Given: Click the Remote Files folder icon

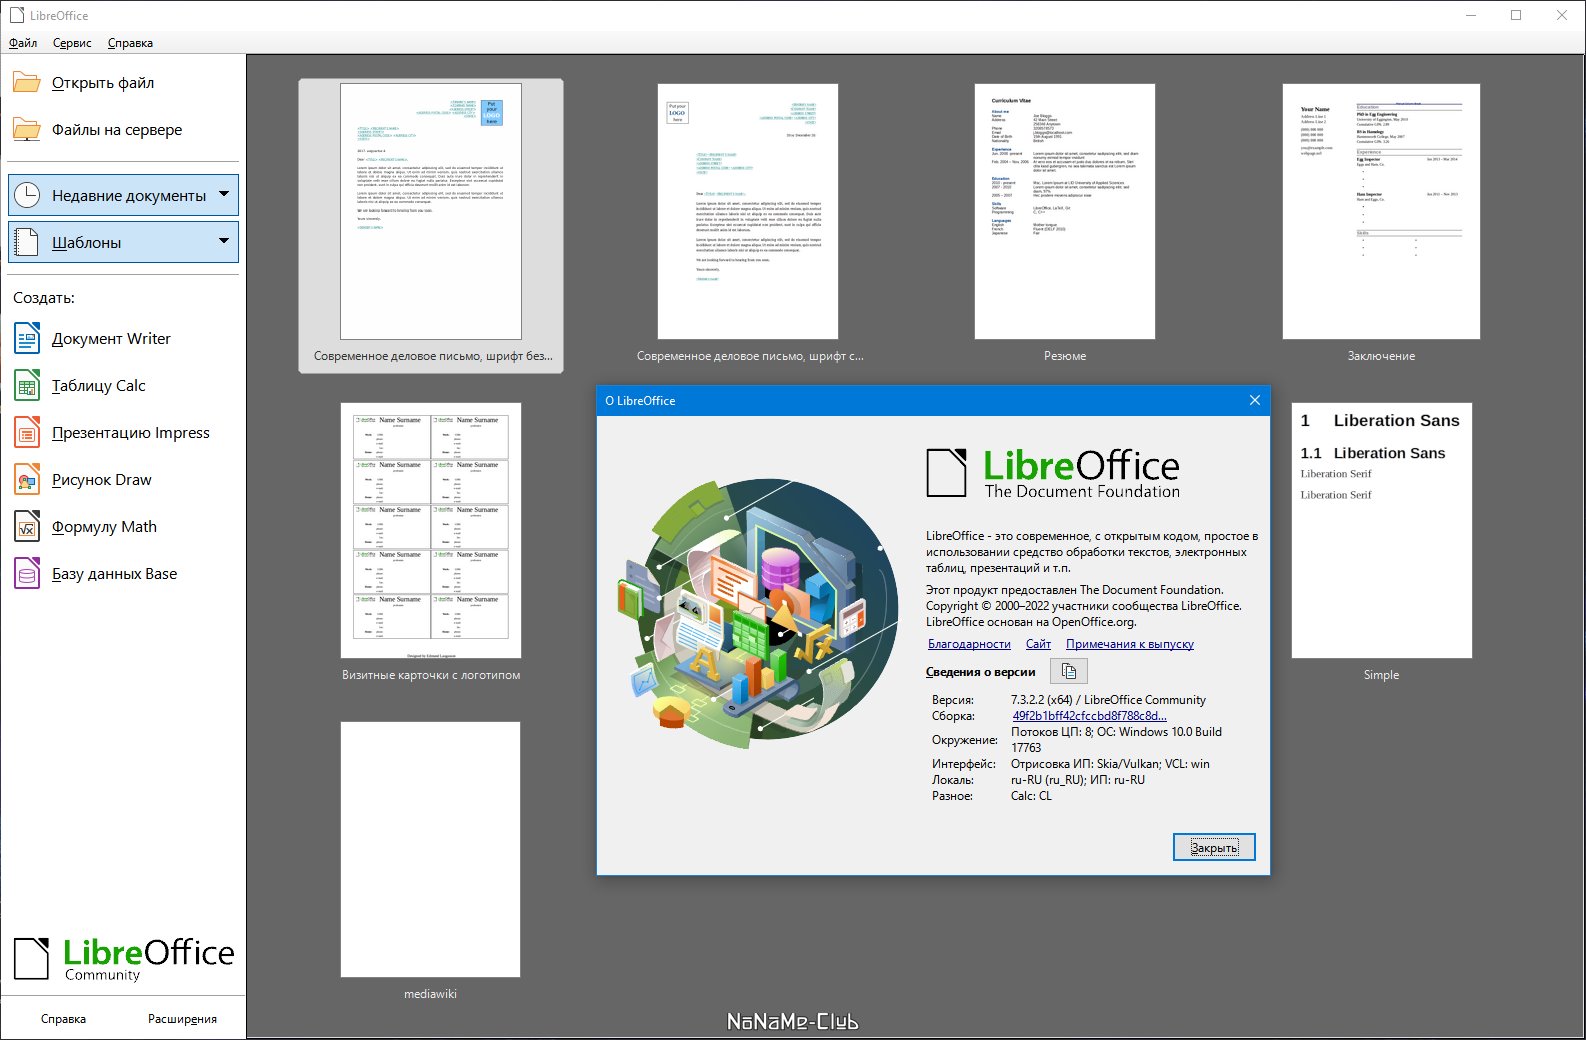Looking at the screenshot, I should click(27, 130).
